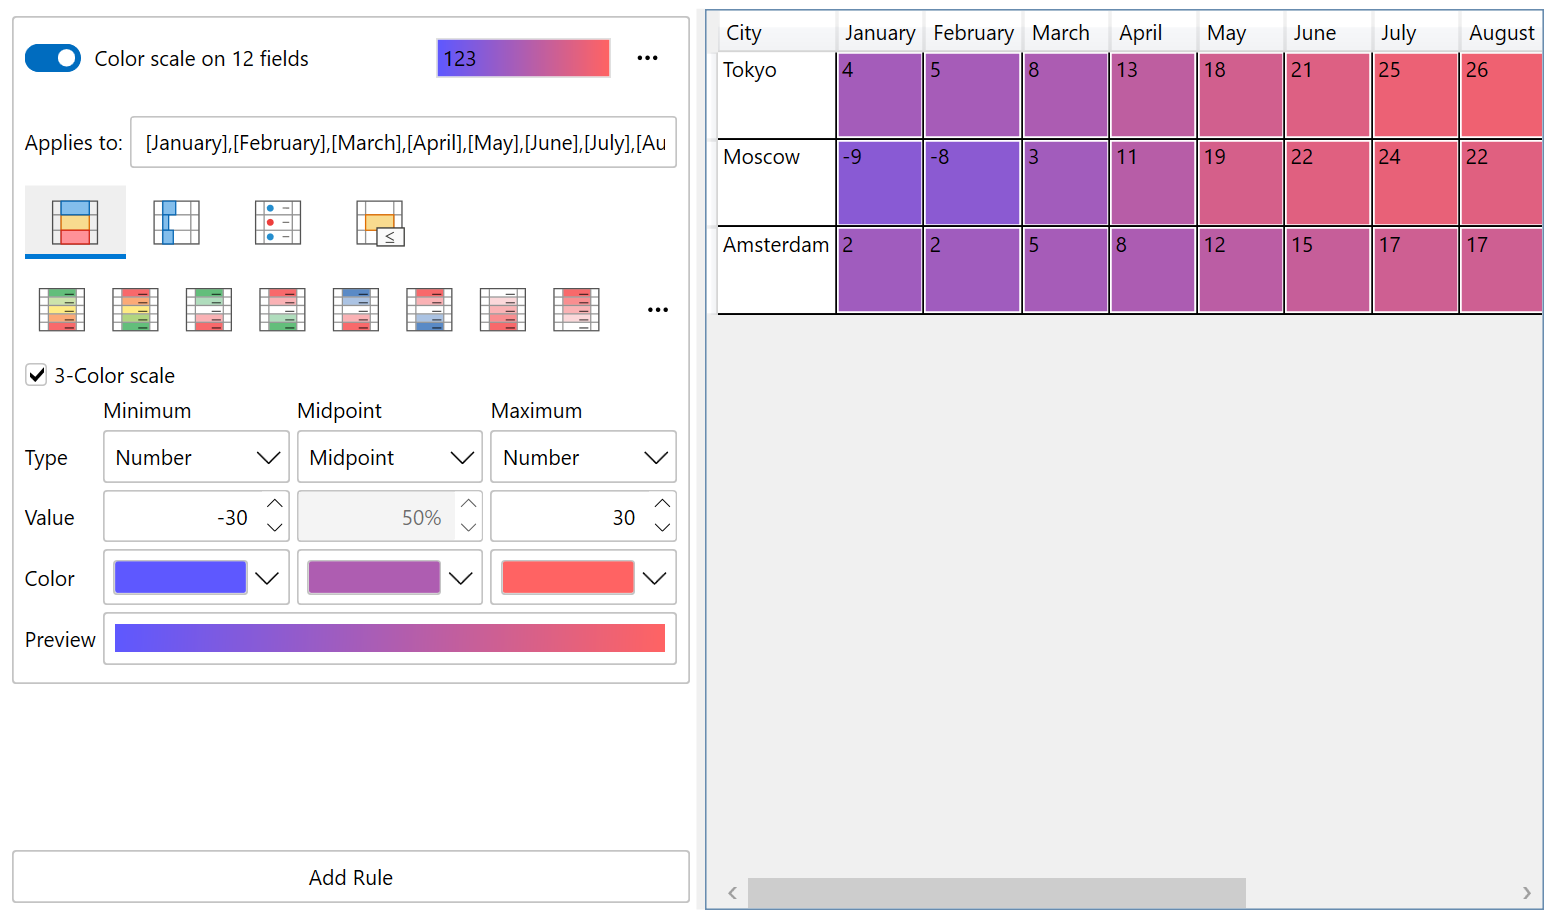1556x918 pixels.
Task: Click the purple Midpoint color swatch
Action: [374, 577]
